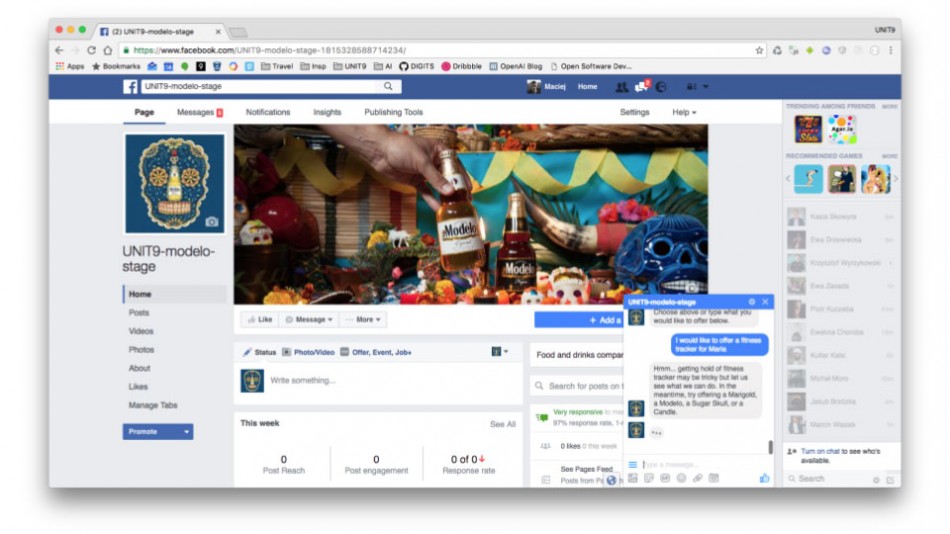Viewport: 950px width, 534px height.
Task: Open the emoji picker in chat
Action: point(682,478)
